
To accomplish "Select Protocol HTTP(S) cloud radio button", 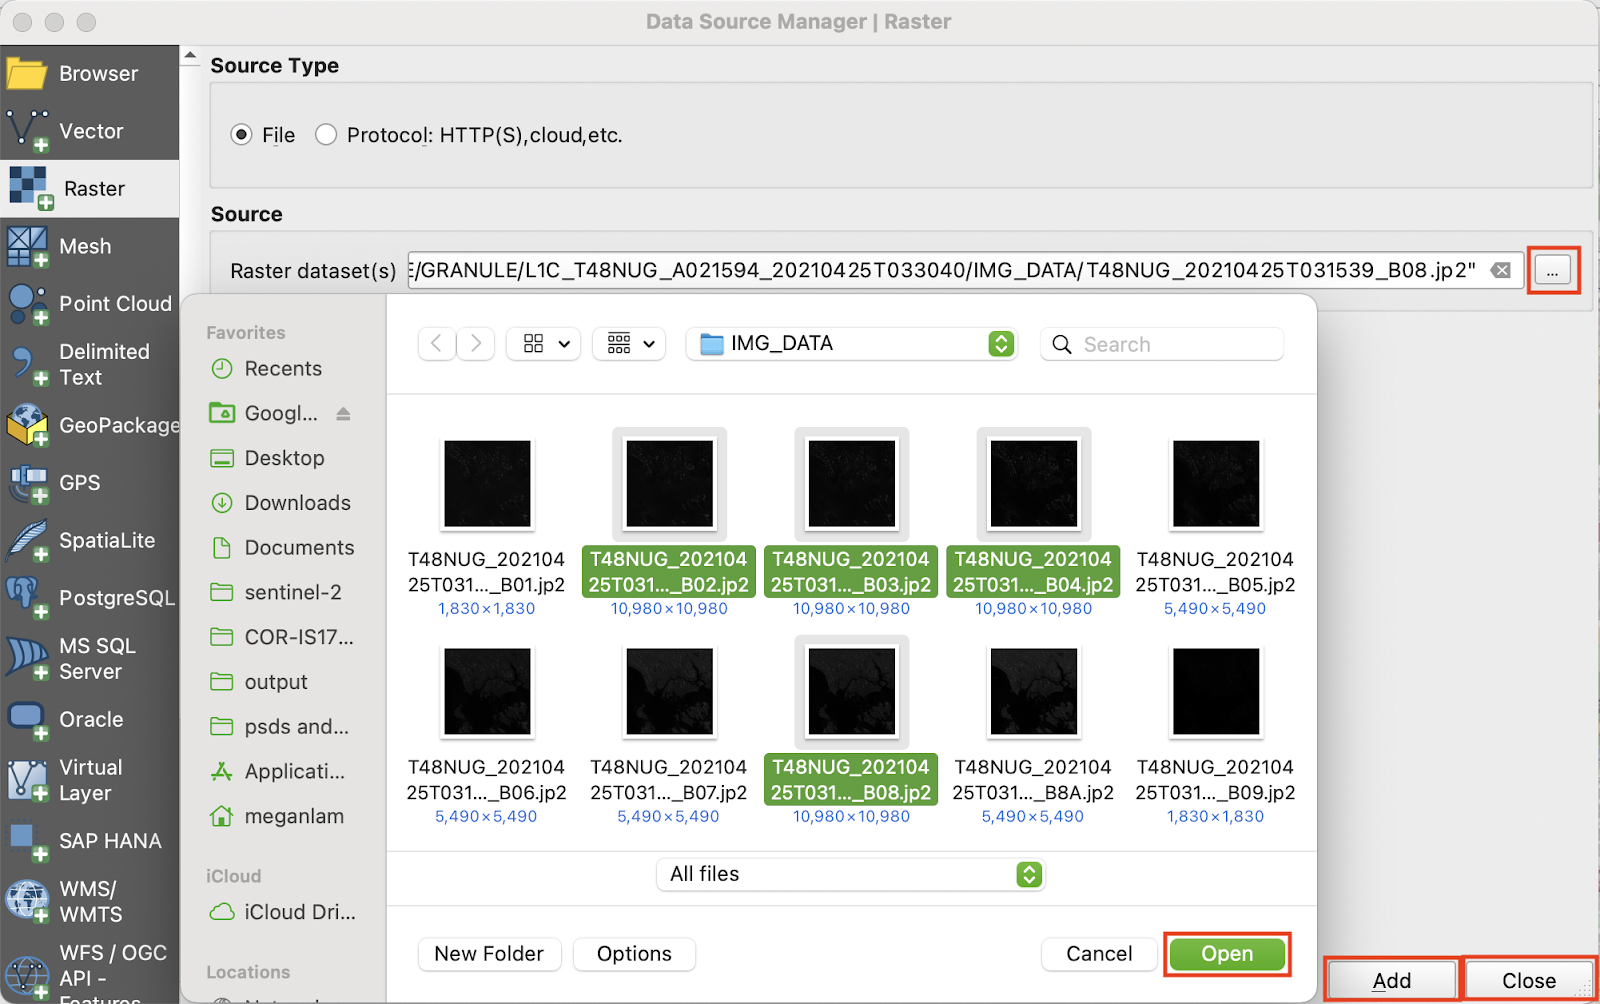I will pos(326,135).
